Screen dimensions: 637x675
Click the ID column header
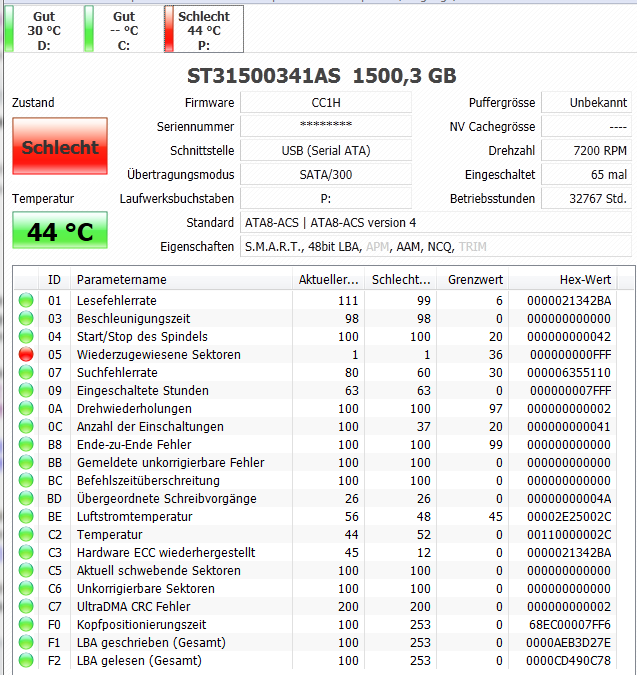pyautogui.click(x=54, y=280)
